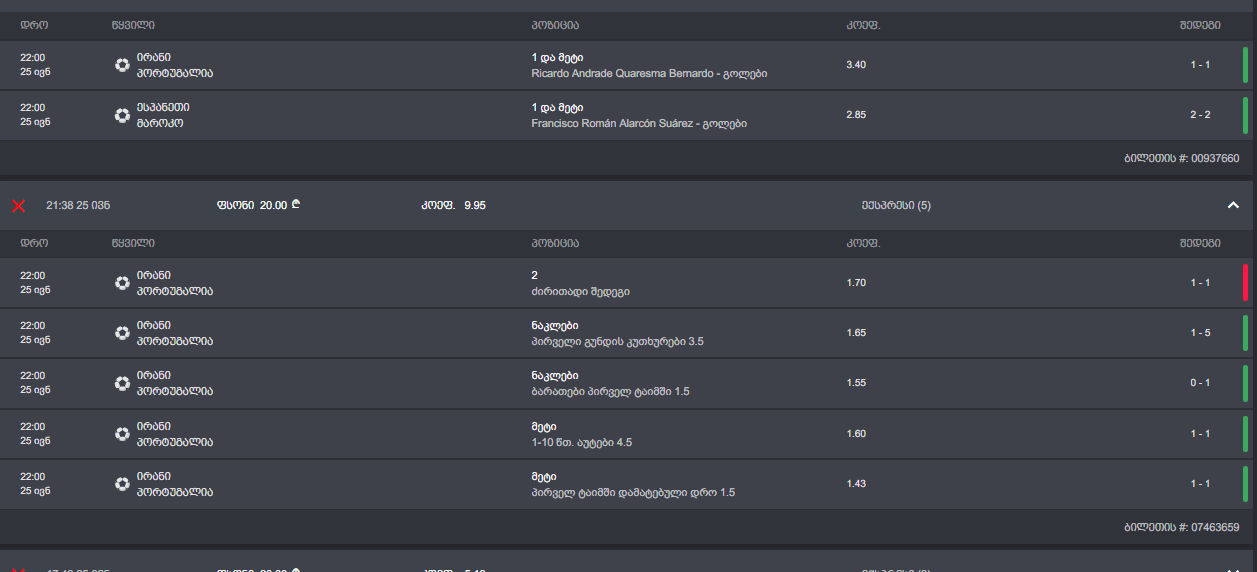The height and width of the screenshot is (572, 1257).
Task: Click the lari currency symbol next to 20.00
Action: click(x=295, y=204)
